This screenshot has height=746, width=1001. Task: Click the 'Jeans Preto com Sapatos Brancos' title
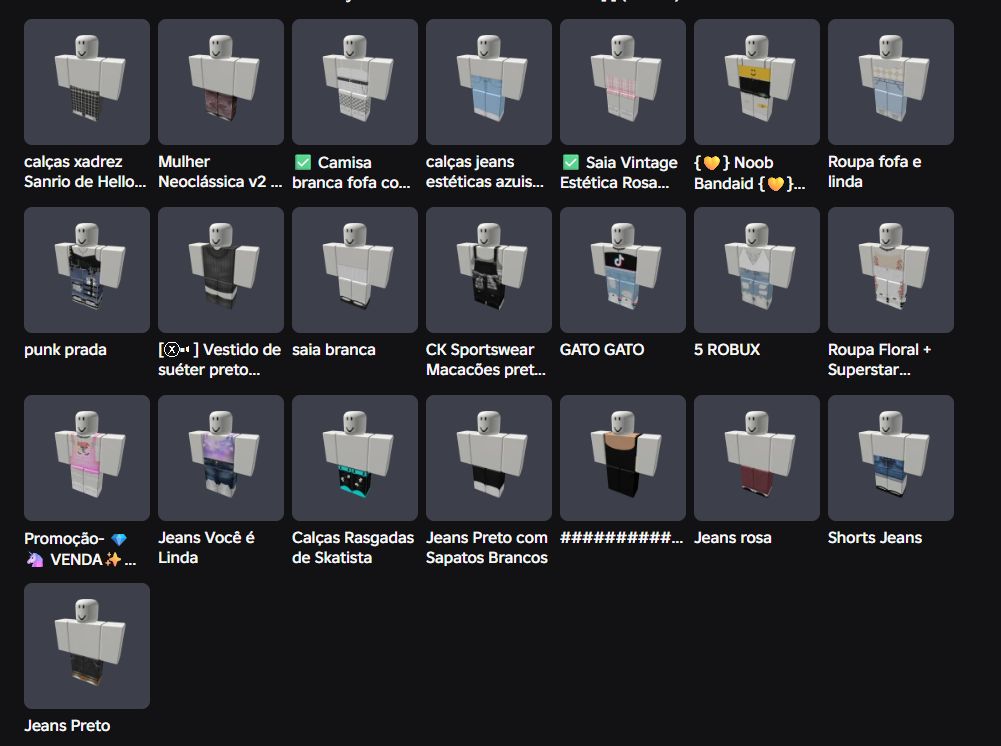tap(487, 548)
